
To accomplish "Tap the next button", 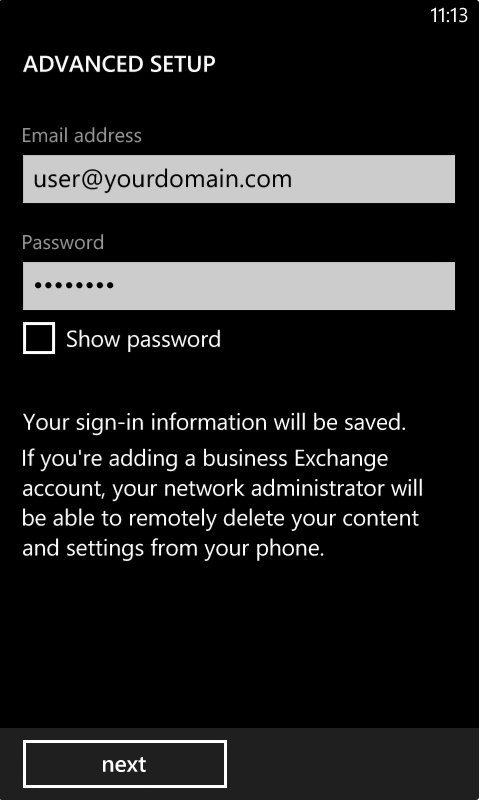I will pos(124,764).
